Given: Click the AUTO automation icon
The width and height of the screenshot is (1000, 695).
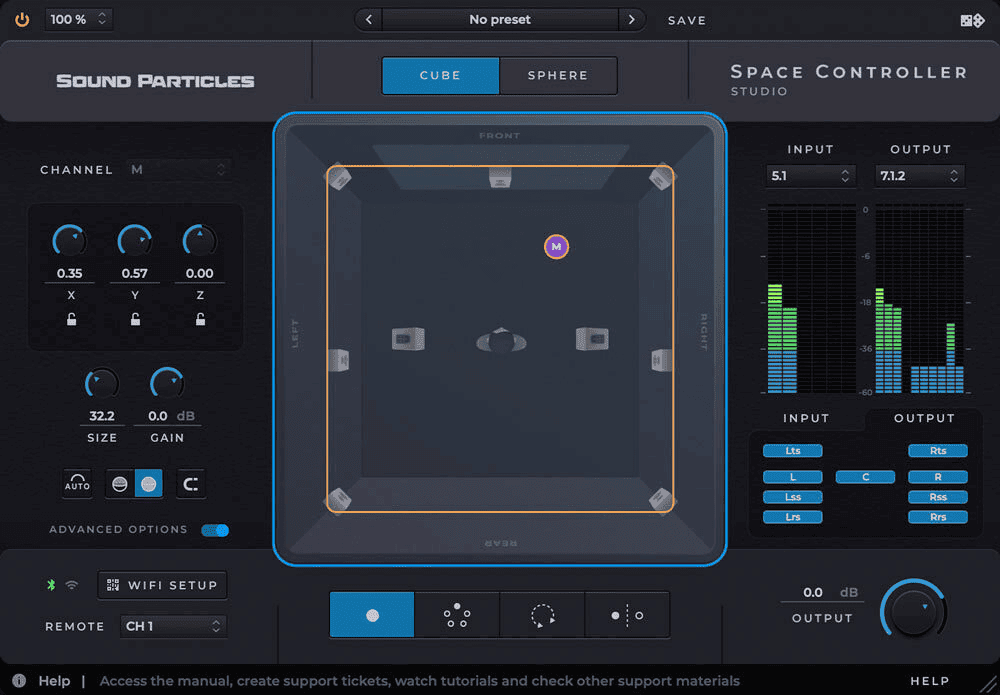Looking at the screenshot, I should [x=77, y=483].
